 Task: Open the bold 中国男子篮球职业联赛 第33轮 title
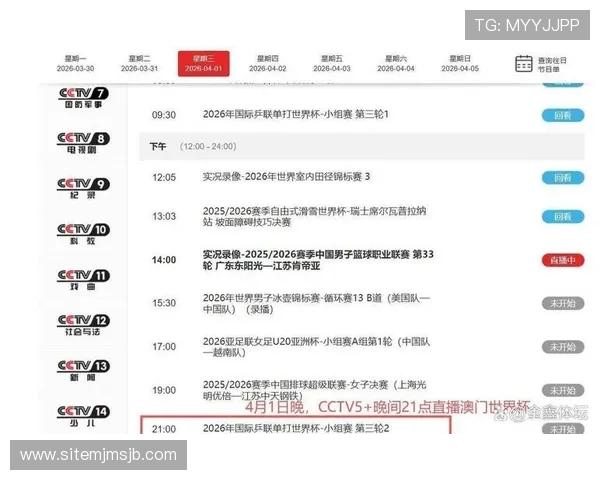coord(318,260)
